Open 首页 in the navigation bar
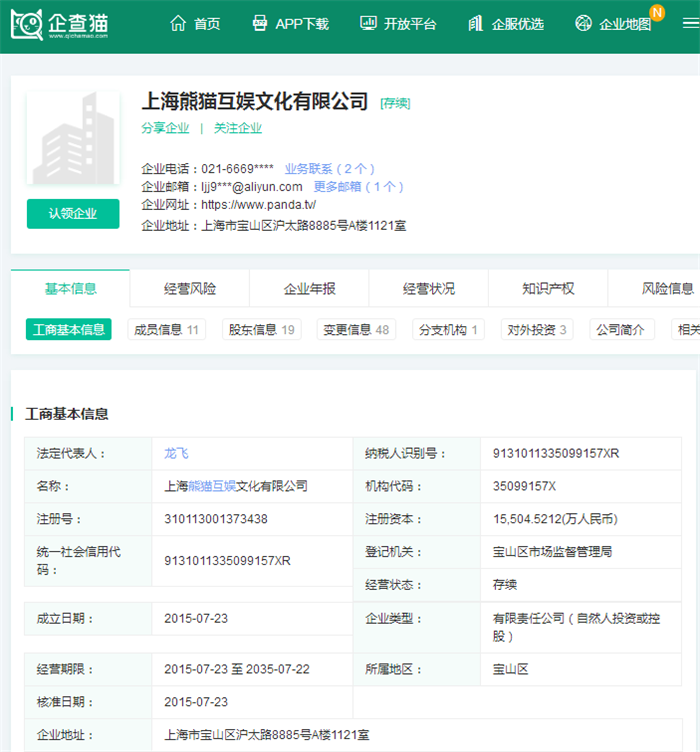This screenshot has width=700, height=752. (x=207, y=24)
